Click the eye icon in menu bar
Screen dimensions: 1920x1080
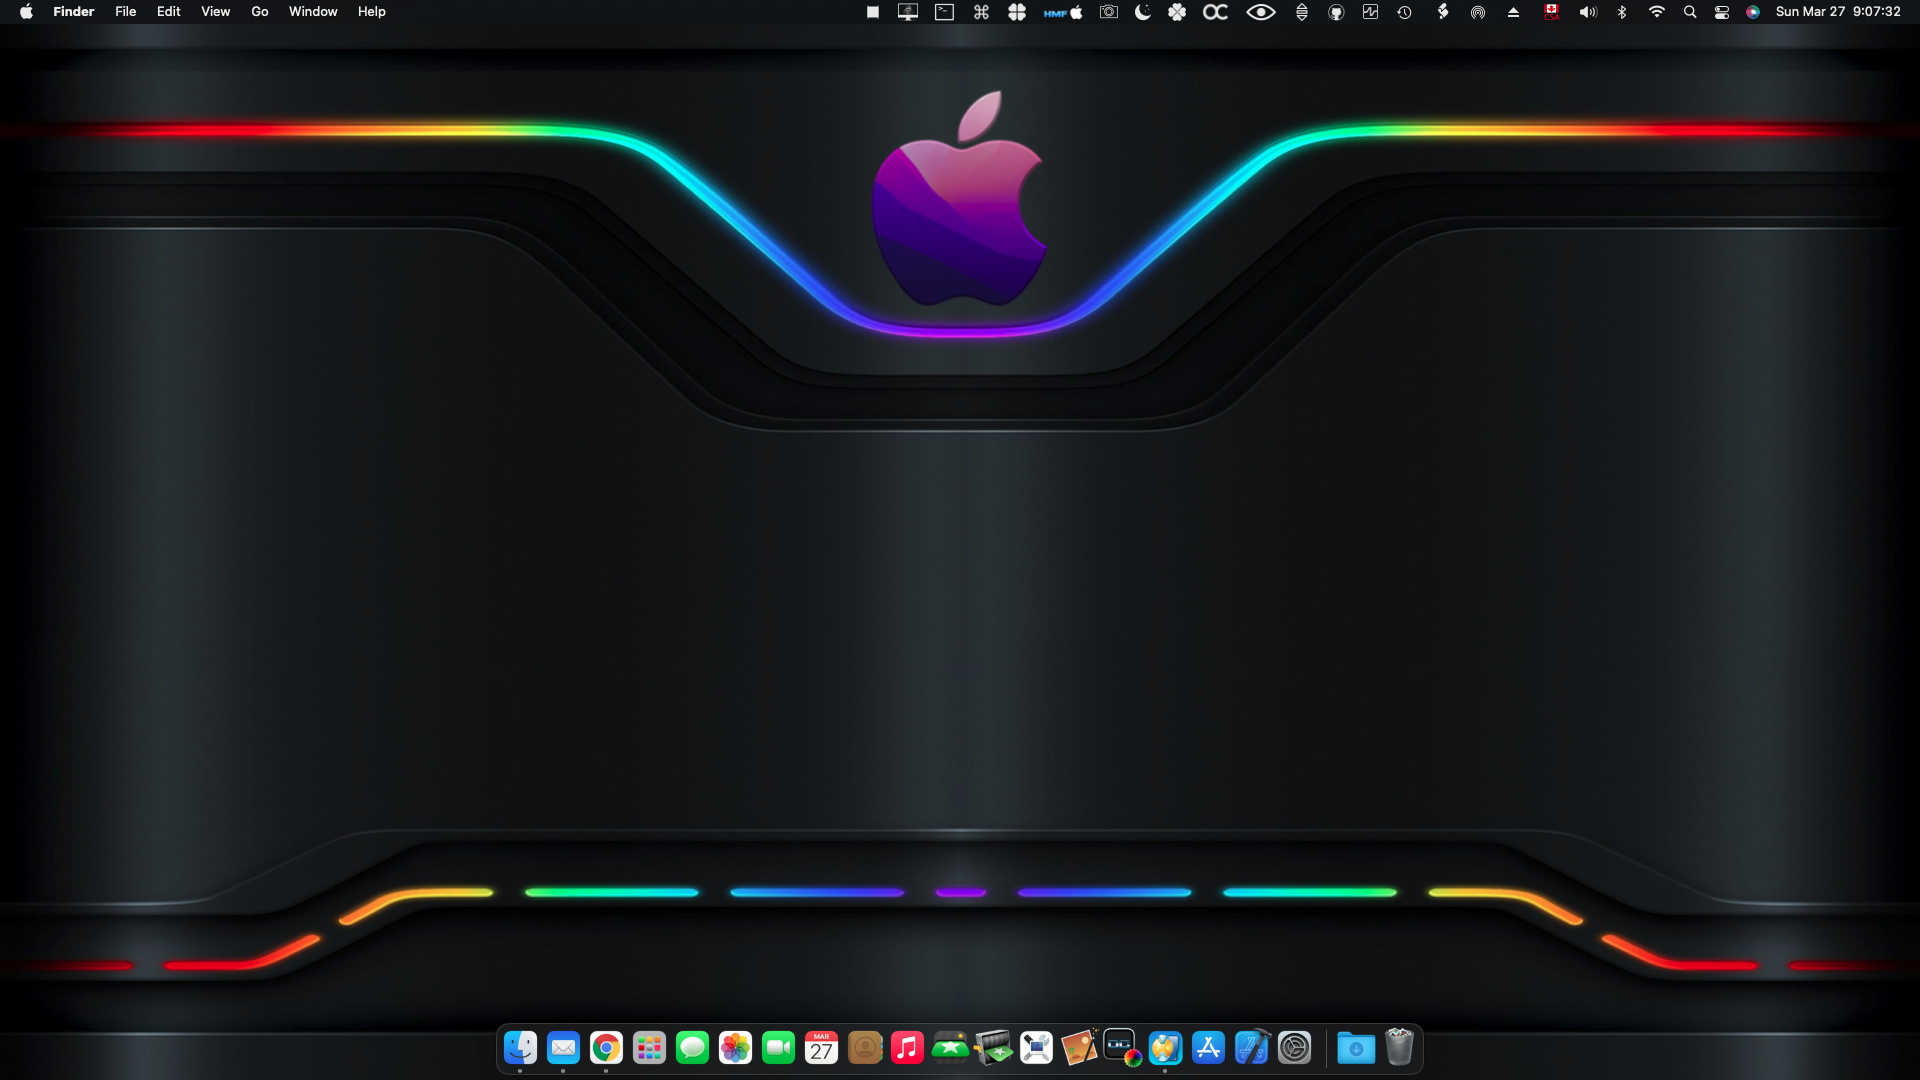coord(1260,12)
